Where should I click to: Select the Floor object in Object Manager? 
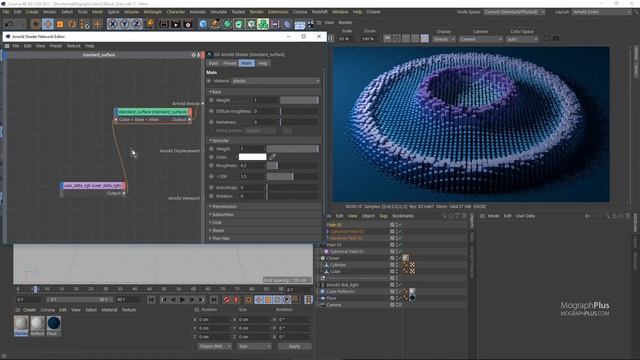[x=331, y=298]
